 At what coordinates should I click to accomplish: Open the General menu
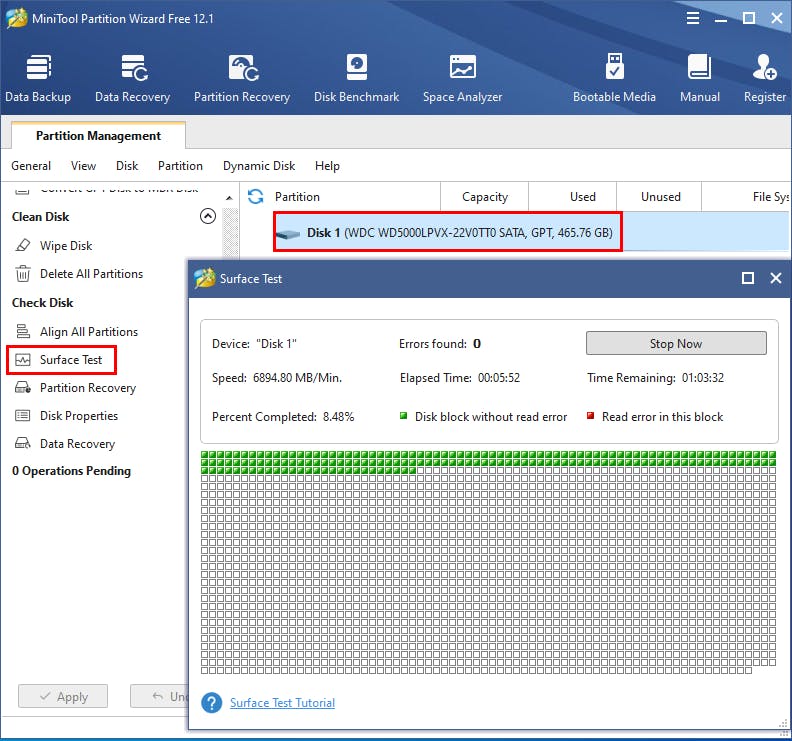coord(31,166)
